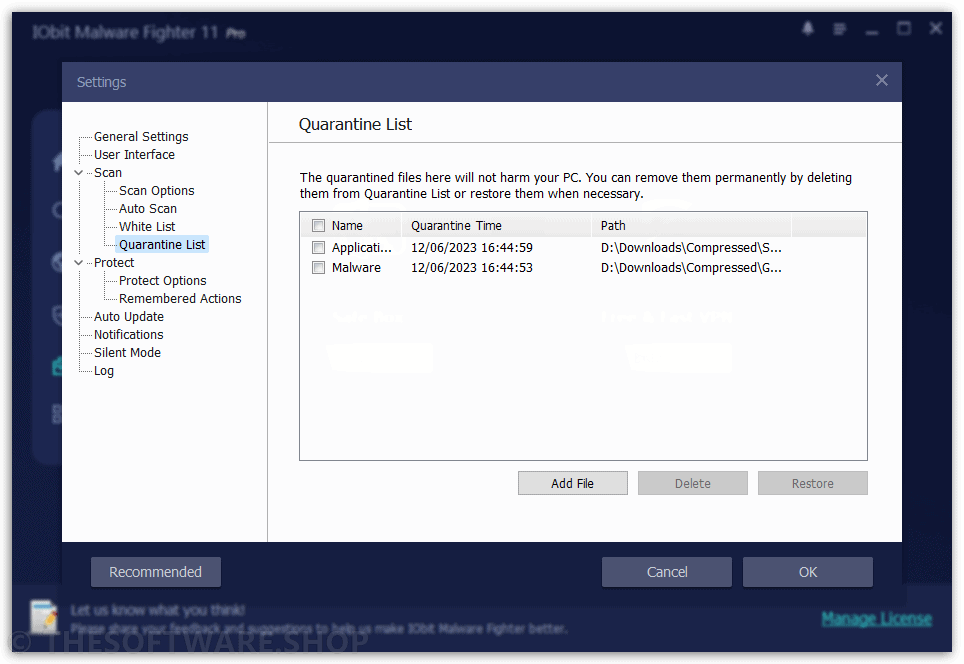Click the Add File button
964x664 pixels.
point(572,483)
